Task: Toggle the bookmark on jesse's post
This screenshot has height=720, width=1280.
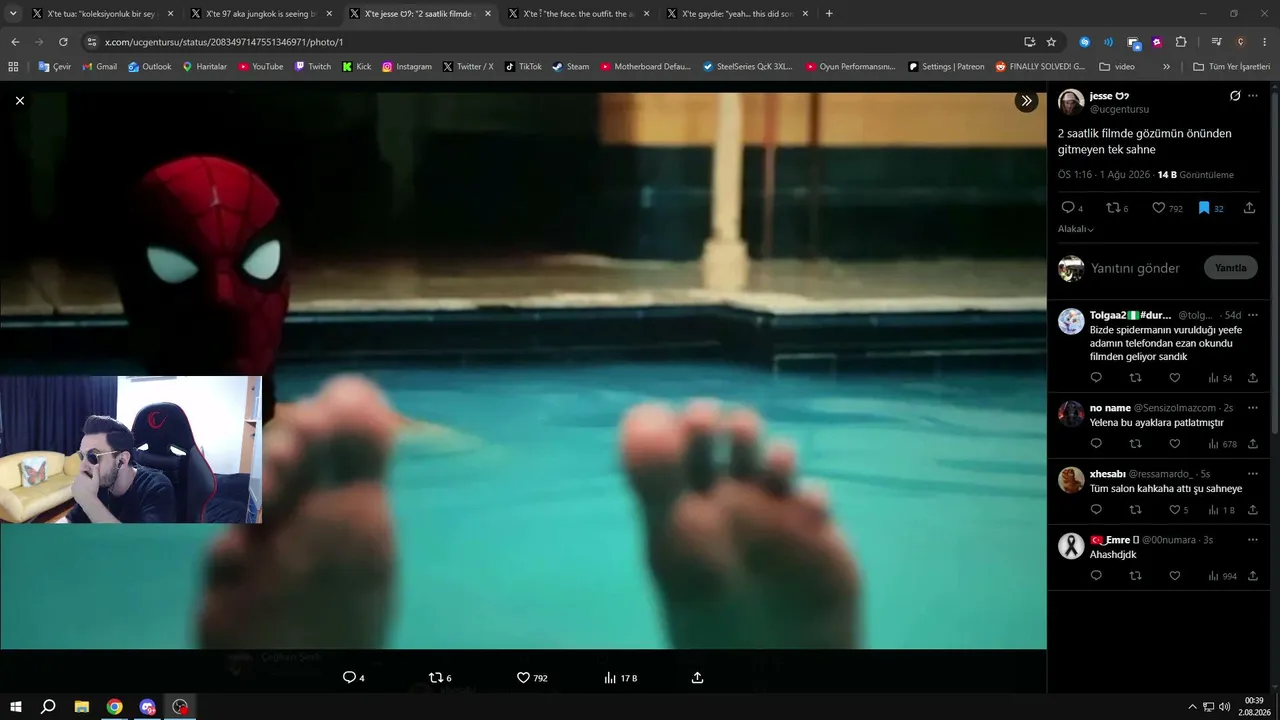Action: [1204, 208]
